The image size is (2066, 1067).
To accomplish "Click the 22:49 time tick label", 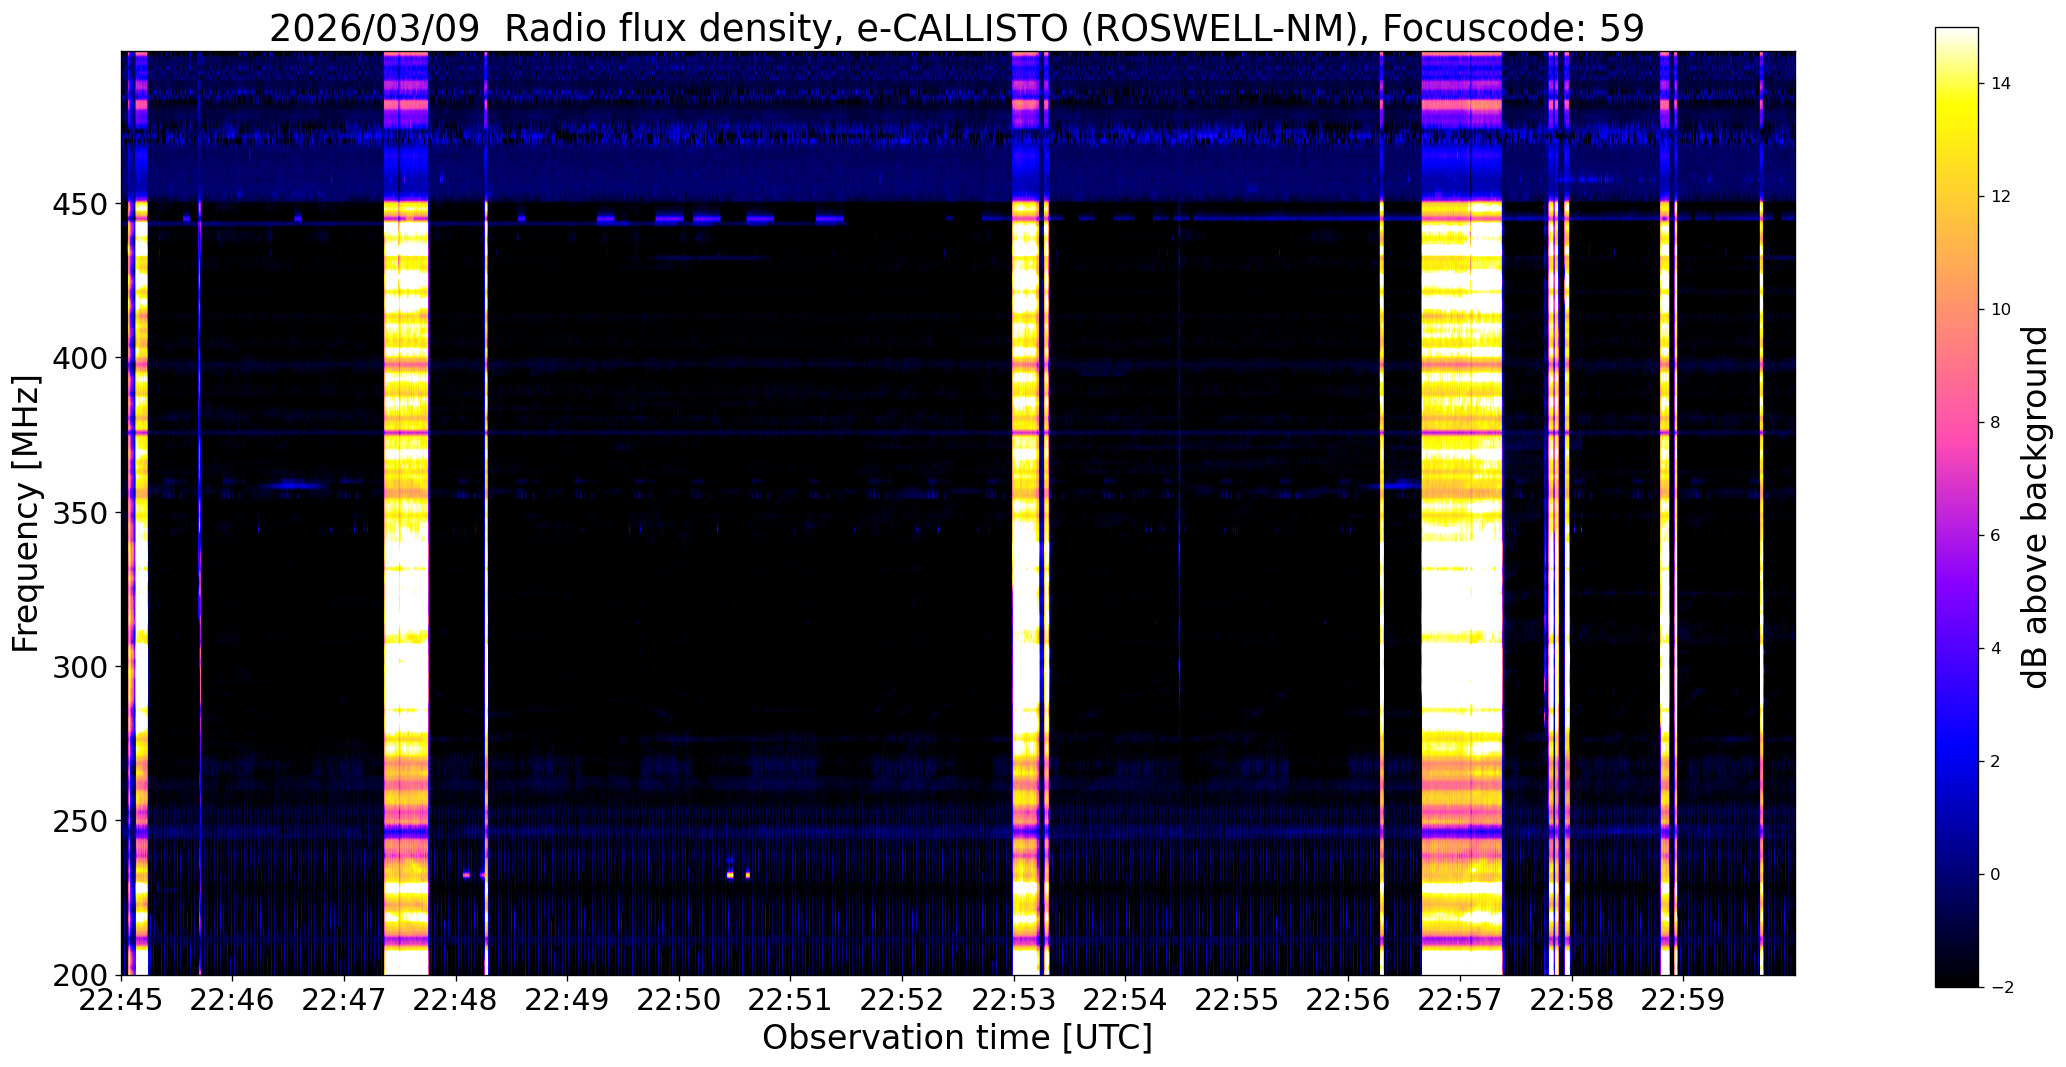I will [x=568, y=1000].
